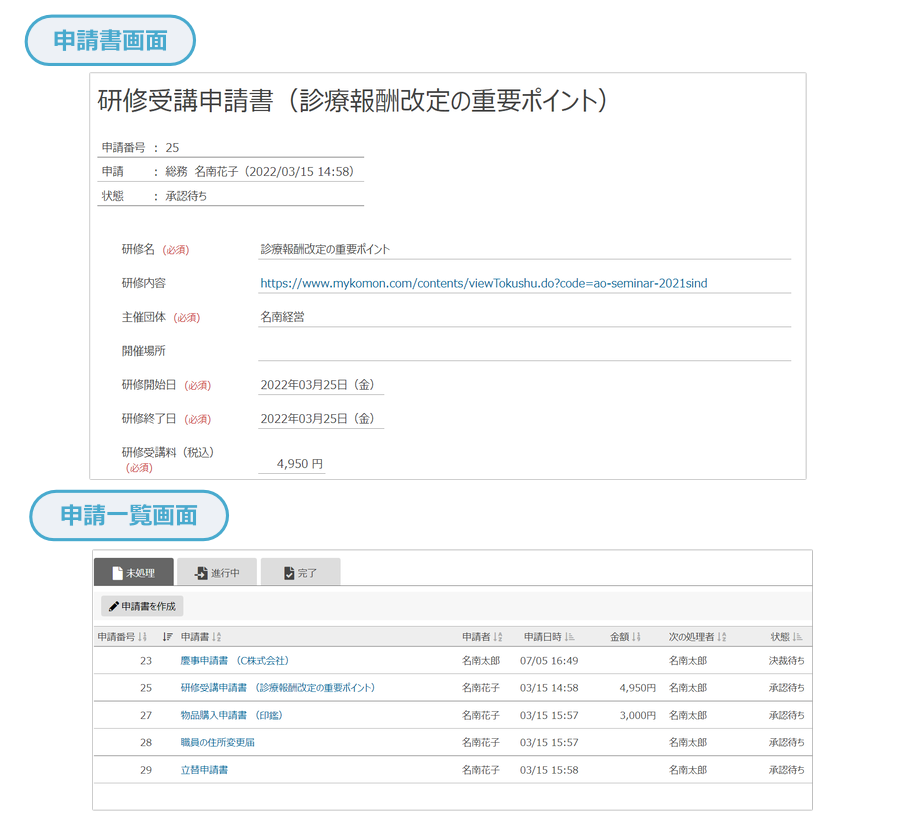Open the mykomon.com seminar URL link
Image resolution: width=900 pixels, height=840 pixels.
click(483, 283)
